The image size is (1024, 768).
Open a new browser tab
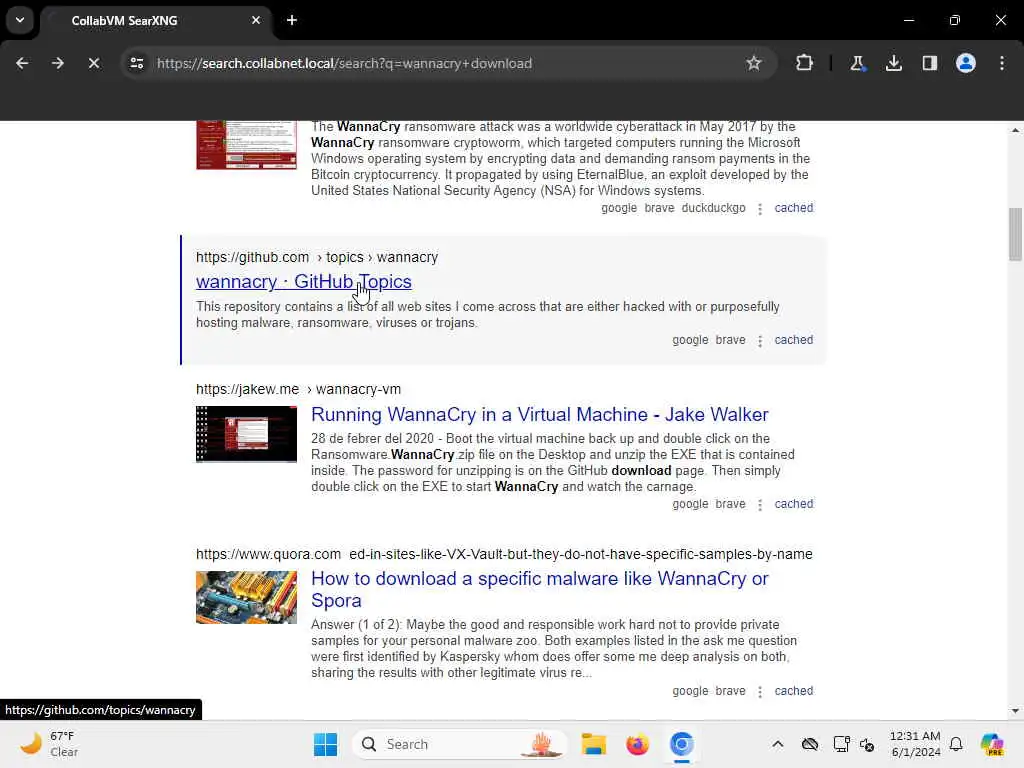(292, 20)
